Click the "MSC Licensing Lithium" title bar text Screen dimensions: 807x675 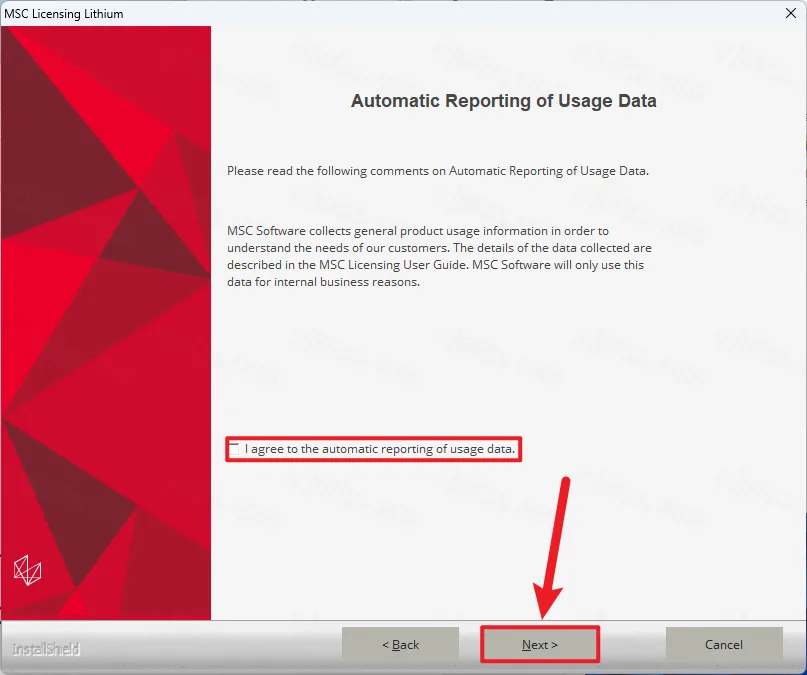point(64,13)
